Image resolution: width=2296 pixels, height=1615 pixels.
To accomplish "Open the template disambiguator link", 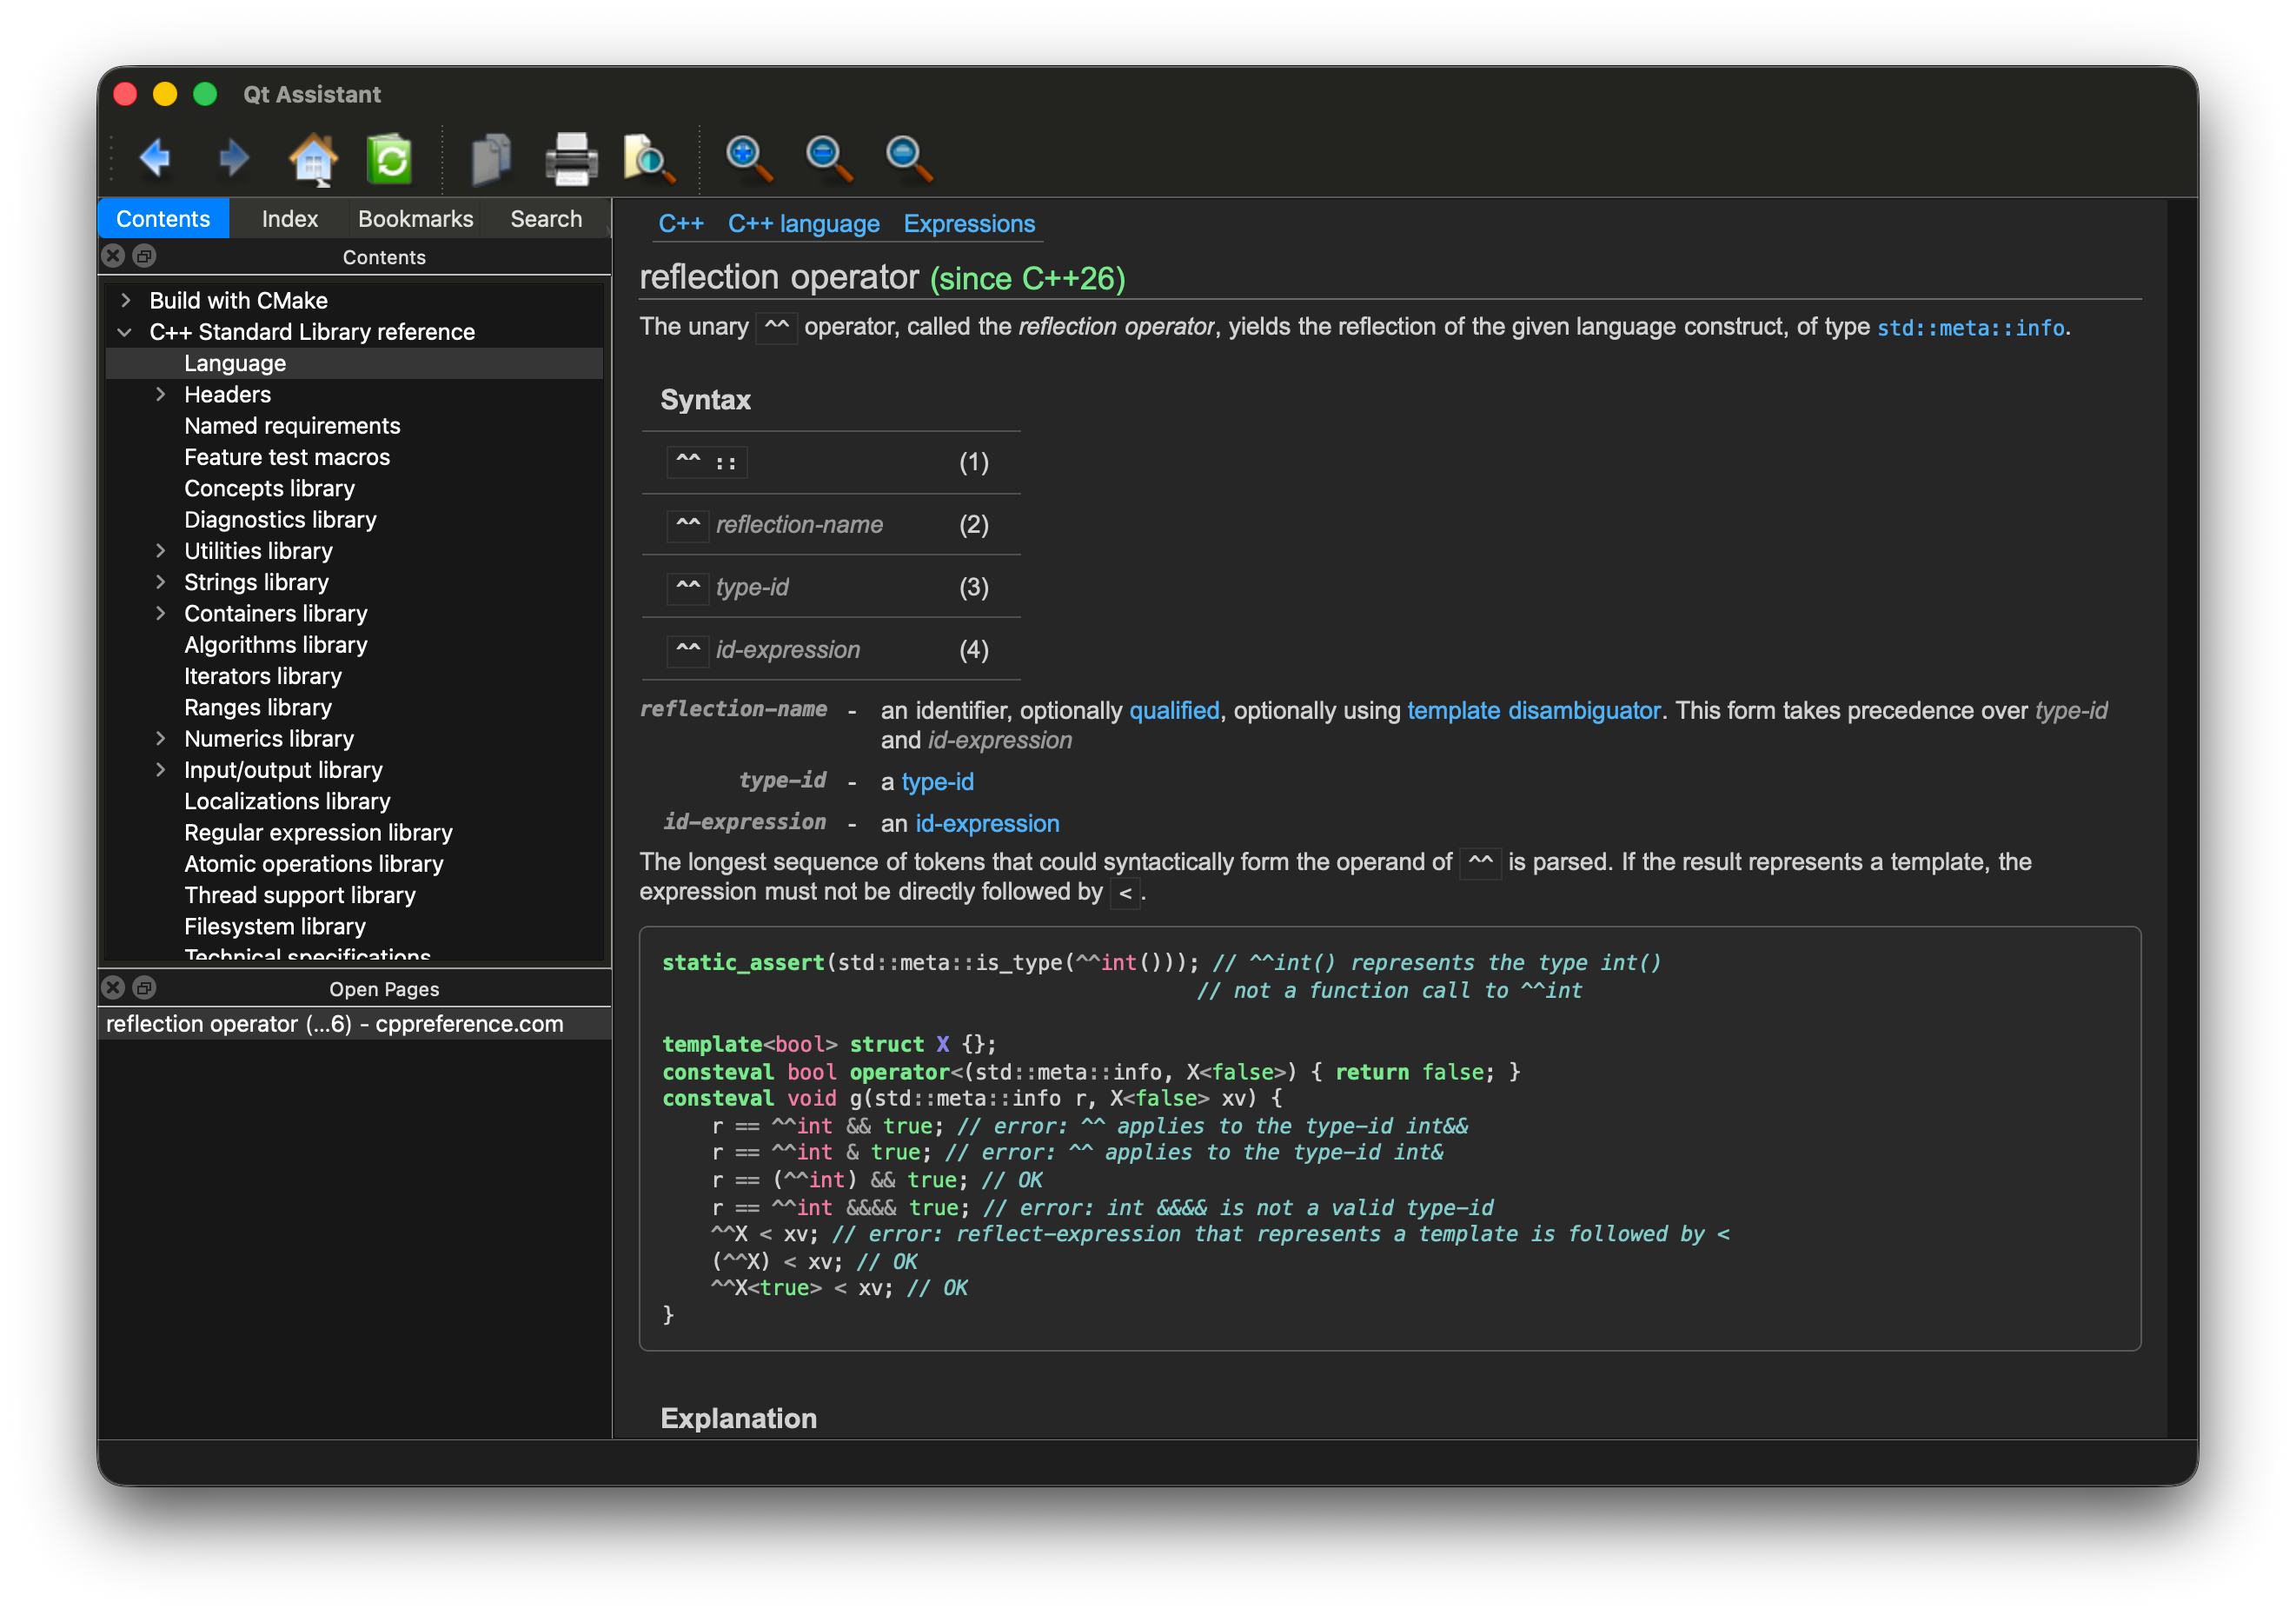I will click(1534, 711).
